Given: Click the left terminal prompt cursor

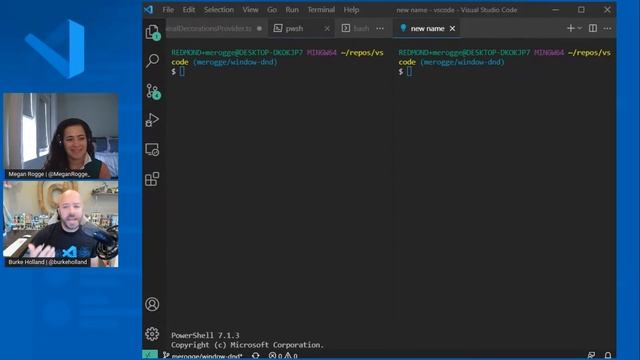Looking at the screenshot, I should 182,71.
